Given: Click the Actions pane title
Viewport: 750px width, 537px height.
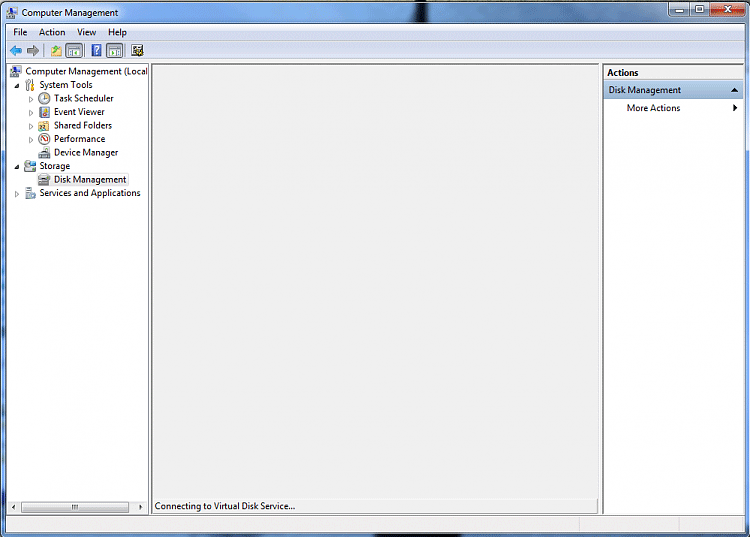Looking at the screenshot, I should click(622, 73).
